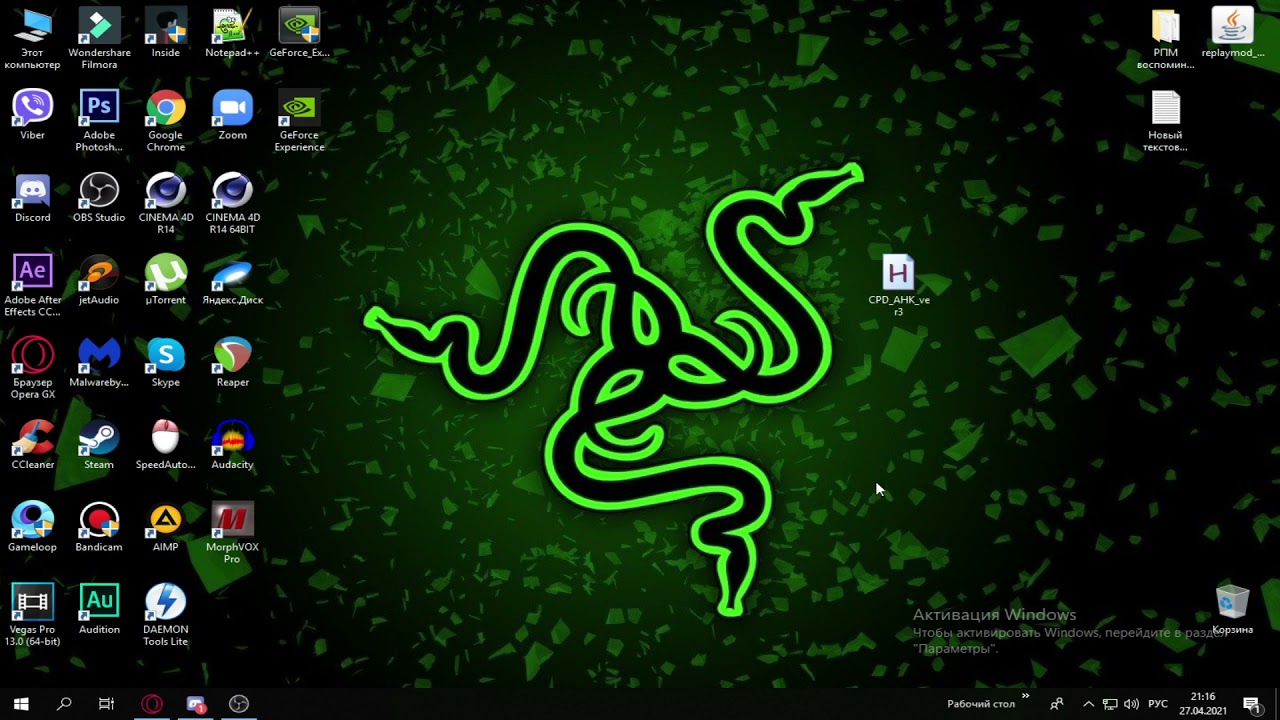Switch input language РУС indicator
The image size is (1280, 720).
(1158, 704)
